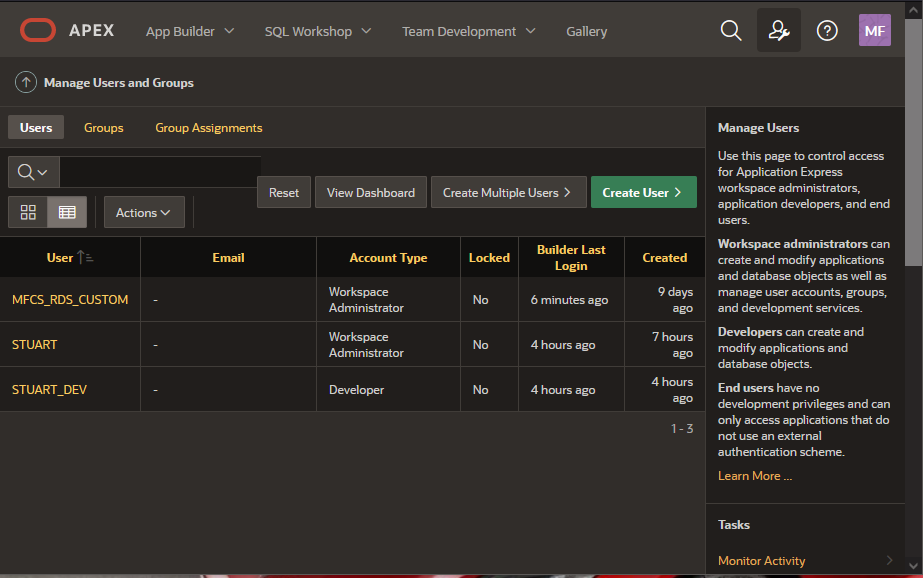Open the search column selector dropdown

(31, 171)
